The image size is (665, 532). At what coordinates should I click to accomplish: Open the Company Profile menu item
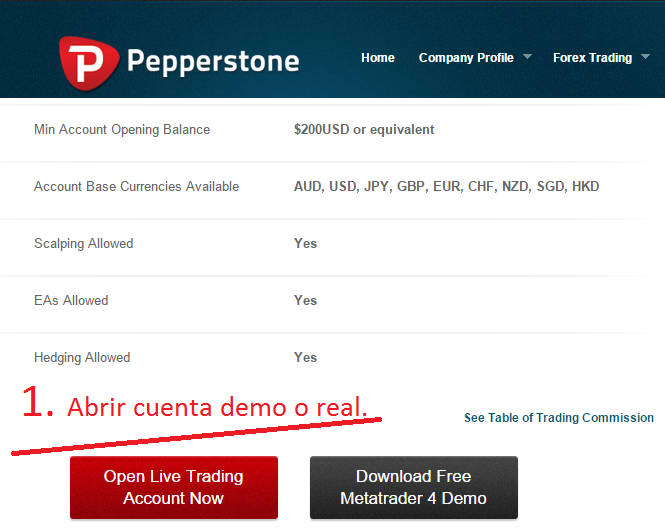(466, 58)
